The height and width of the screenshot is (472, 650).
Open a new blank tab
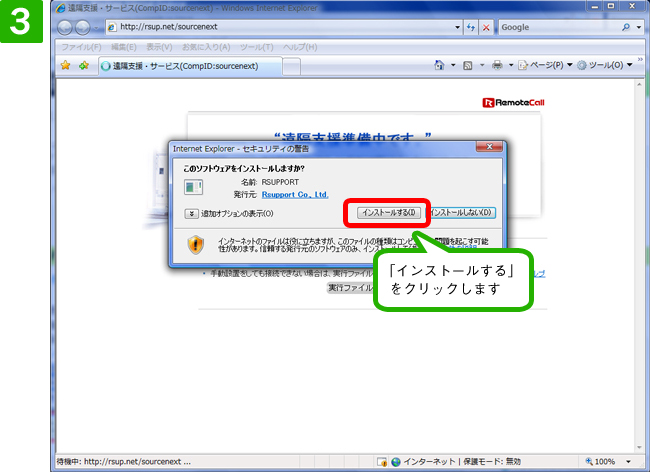tap(292, 67)
